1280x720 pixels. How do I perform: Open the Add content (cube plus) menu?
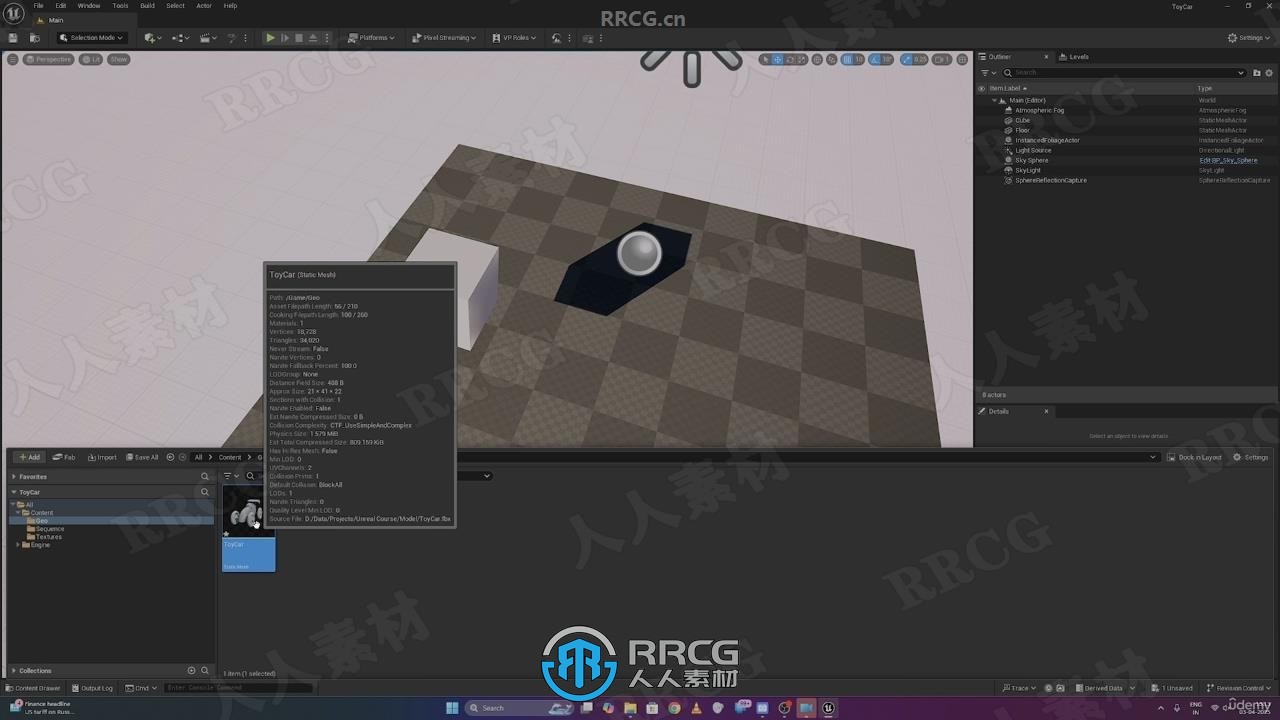[152, 38]
